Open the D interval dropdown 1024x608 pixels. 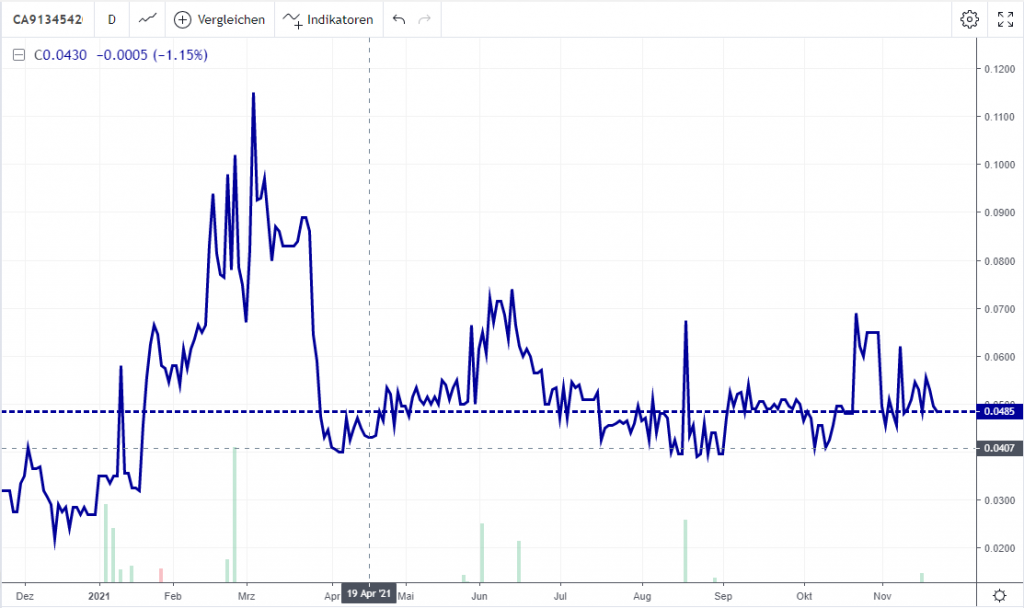[110, 19]
